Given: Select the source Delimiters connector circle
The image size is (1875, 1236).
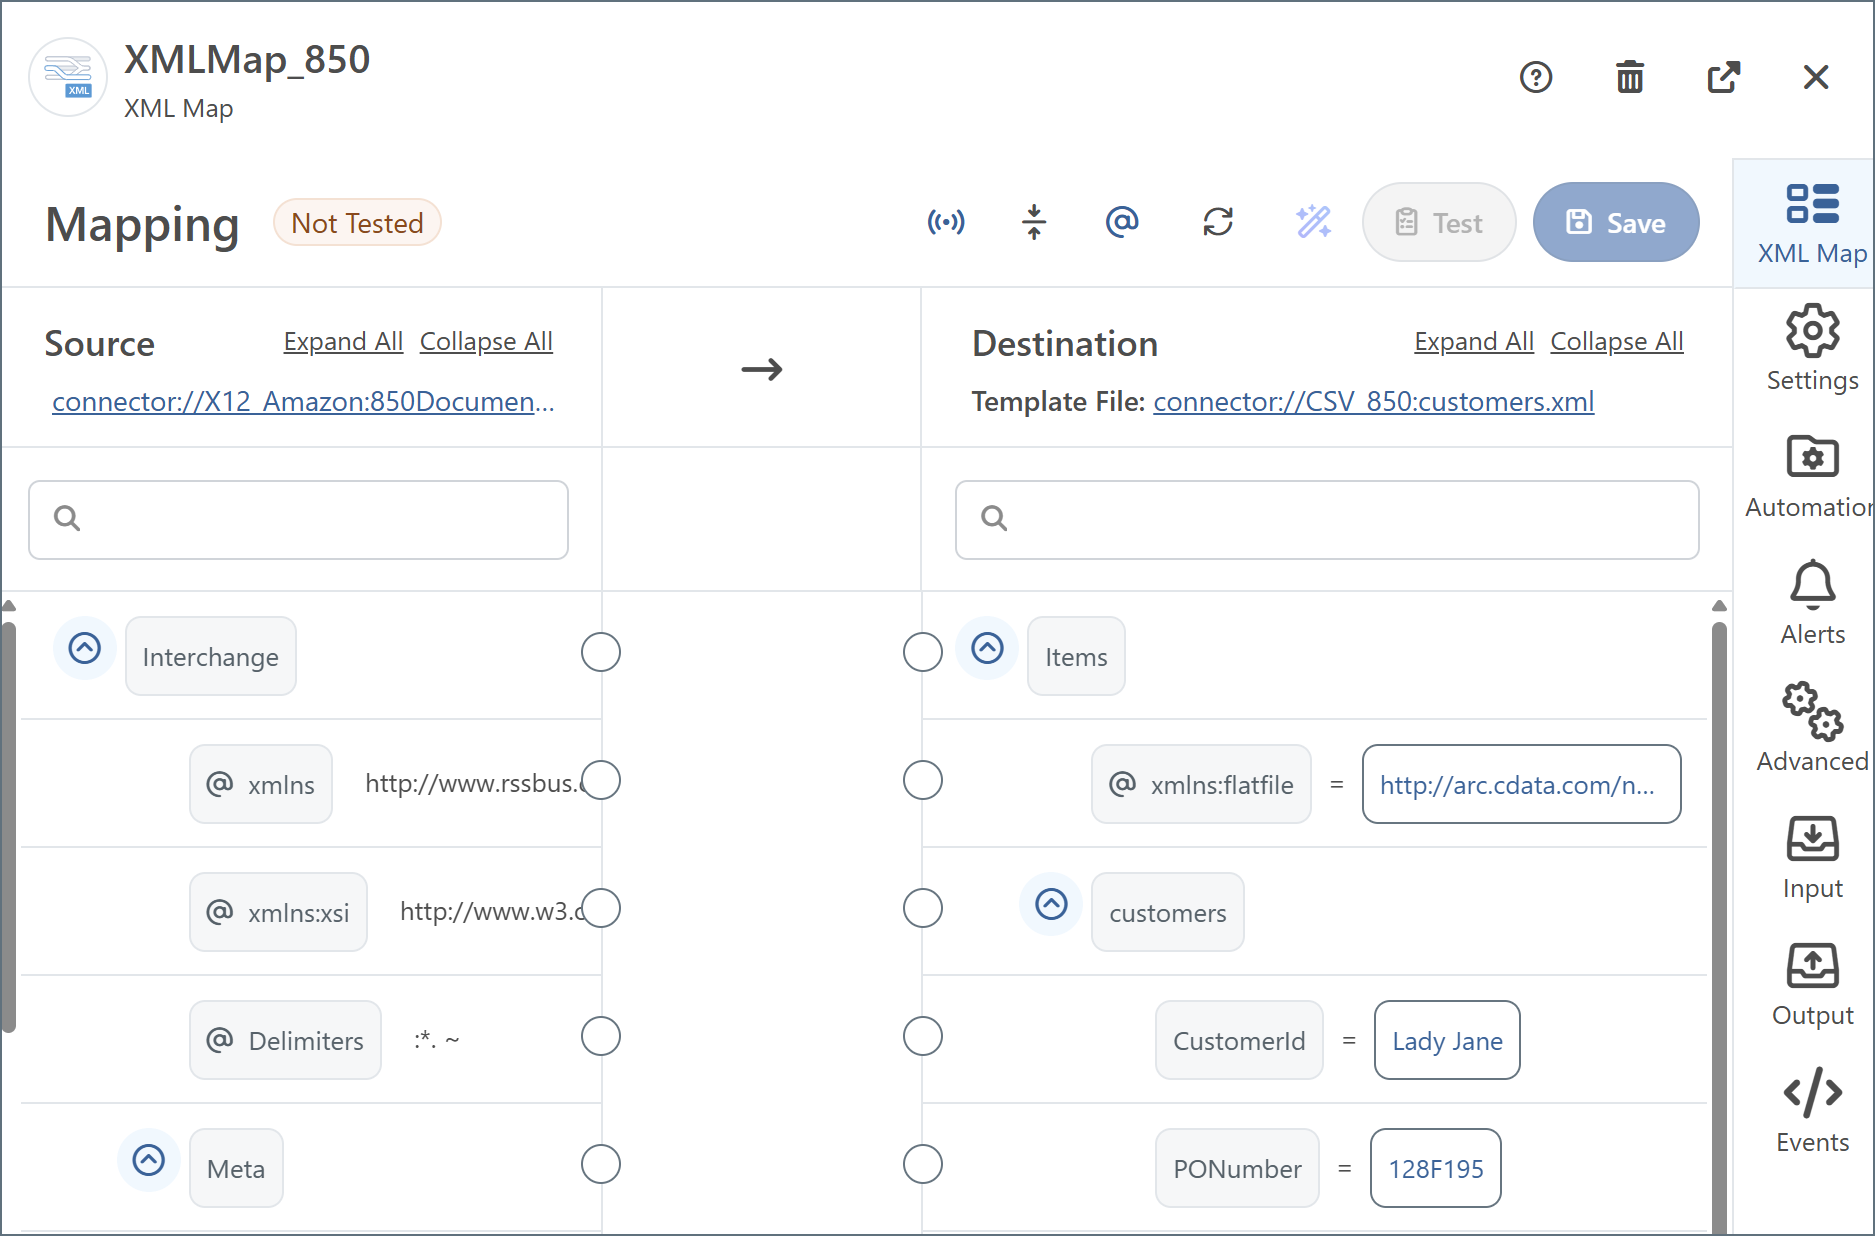Looking at the screenshot, I should point(600,1036).
